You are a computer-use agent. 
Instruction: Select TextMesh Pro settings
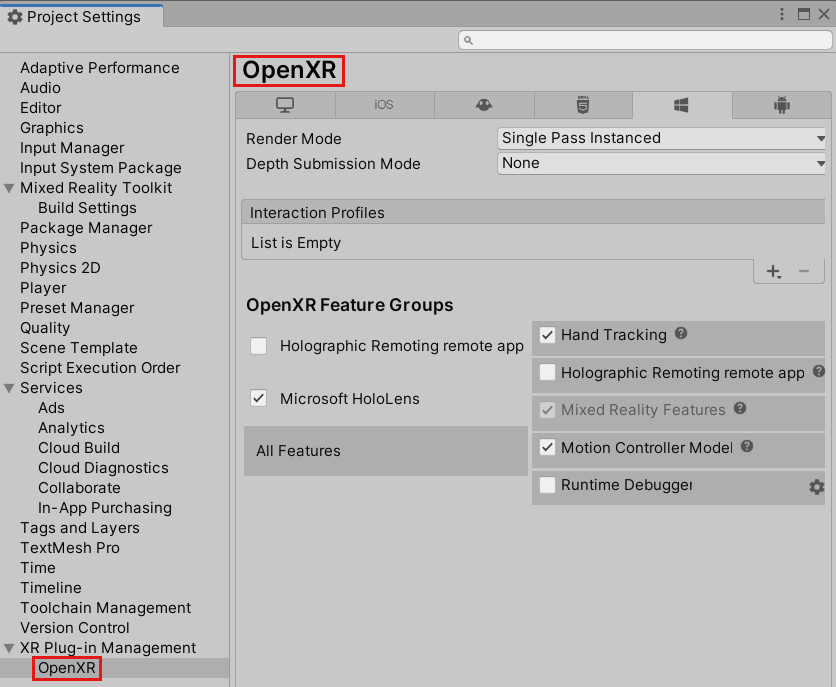click(x=70, y=548)
